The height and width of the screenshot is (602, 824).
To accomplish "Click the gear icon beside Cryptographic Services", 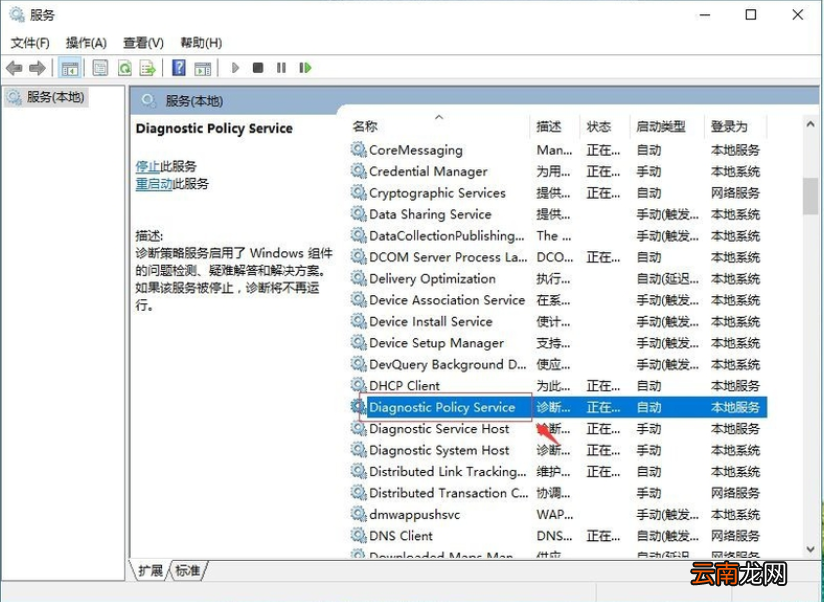I will [358, 193].
